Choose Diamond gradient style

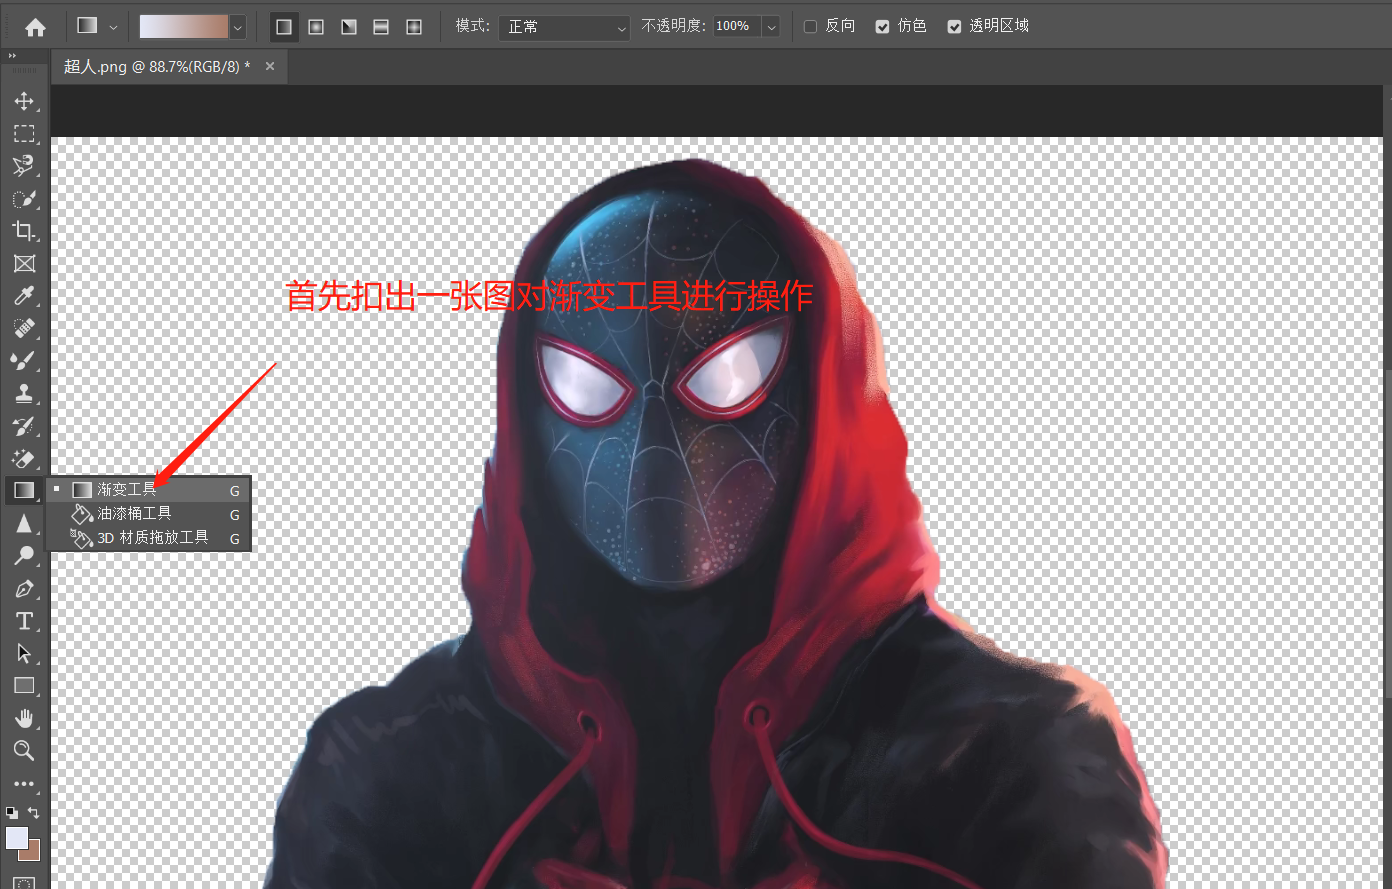click(414, 27)
